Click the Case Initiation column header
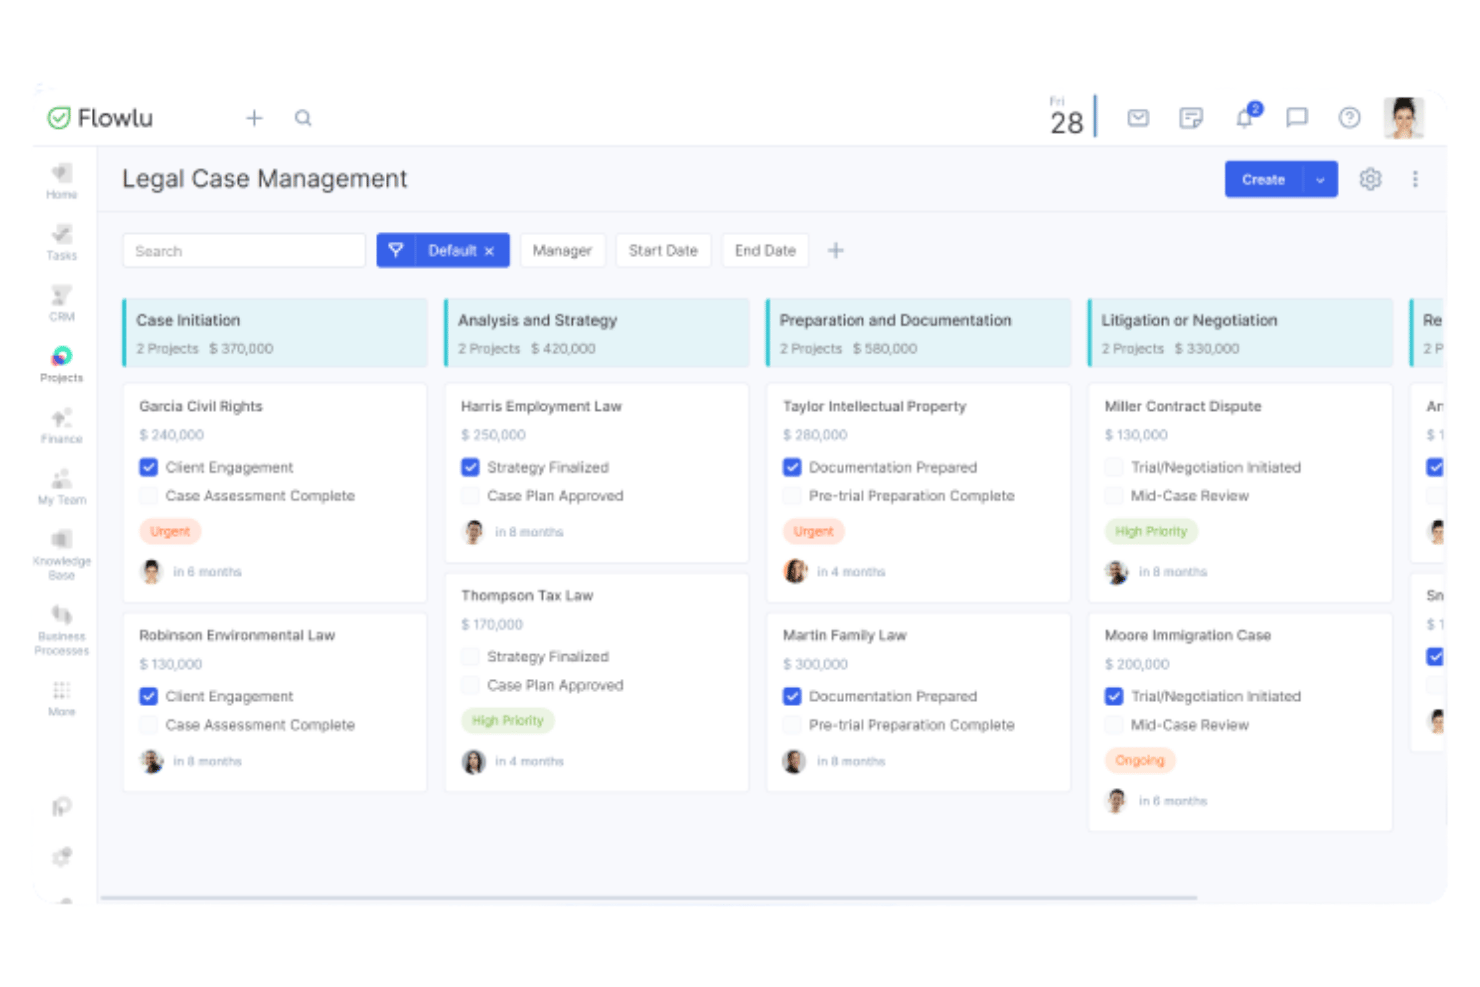 coord(275,332)
